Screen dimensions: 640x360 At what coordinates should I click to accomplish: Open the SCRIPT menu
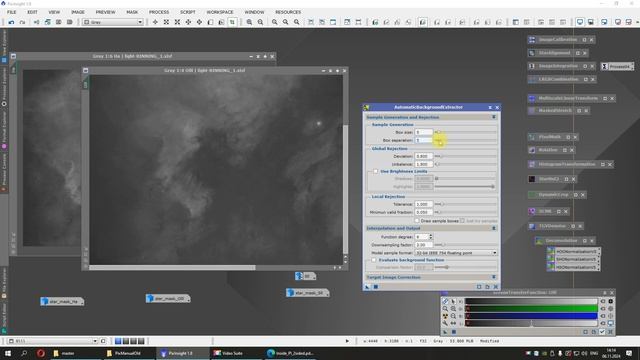[188, 12]
